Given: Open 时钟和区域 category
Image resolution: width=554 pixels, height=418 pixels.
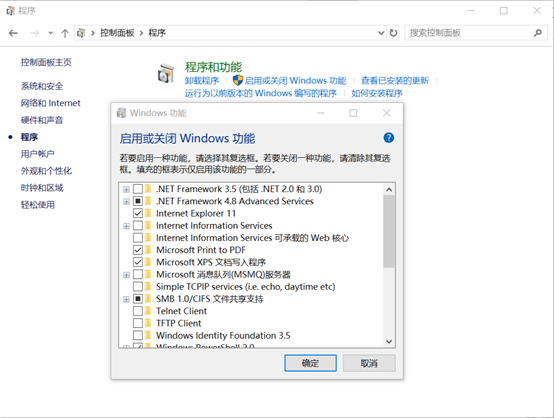Looking at the screenshot, I should click(x=42, y=188).
